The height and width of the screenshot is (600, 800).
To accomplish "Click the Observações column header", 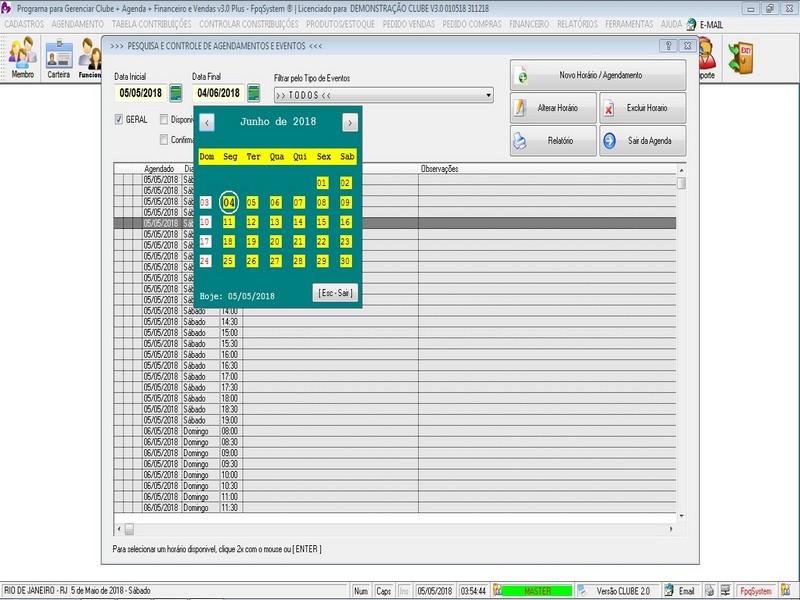I will coord(439,169).
